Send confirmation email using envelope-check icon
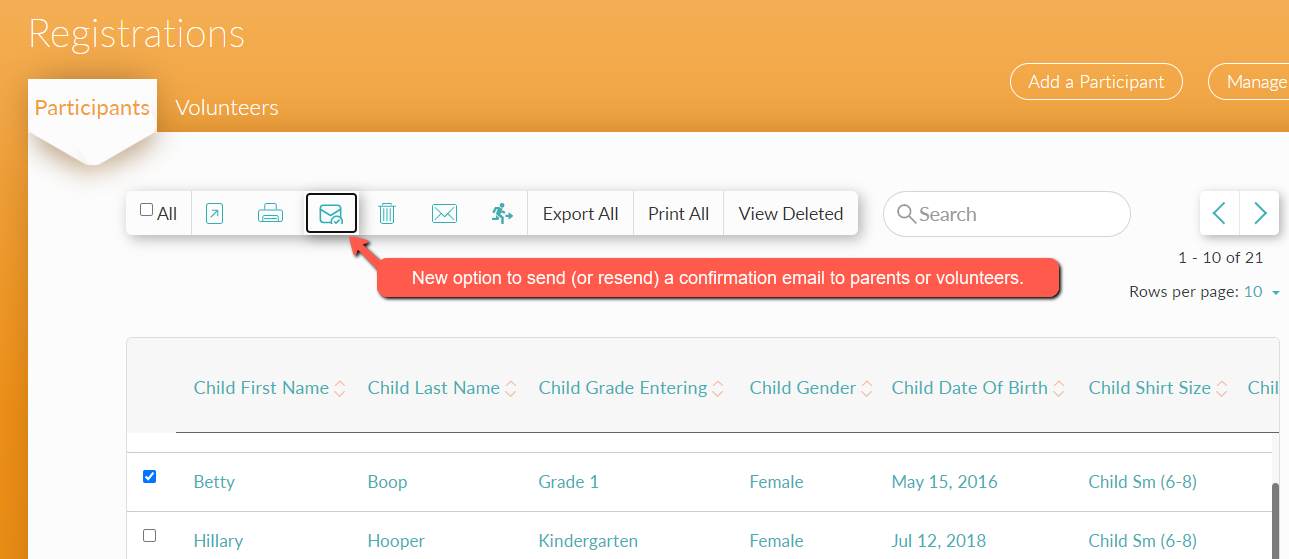Screen dimensions: 1289x559 (331, 213)
